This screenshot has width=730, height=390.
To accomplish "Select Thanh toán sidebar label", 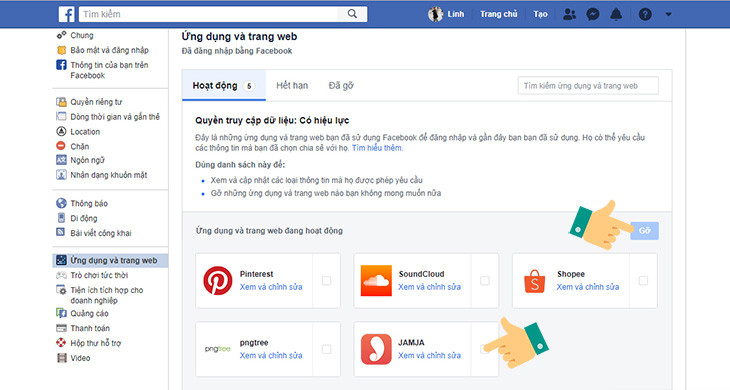I will 90,328.
